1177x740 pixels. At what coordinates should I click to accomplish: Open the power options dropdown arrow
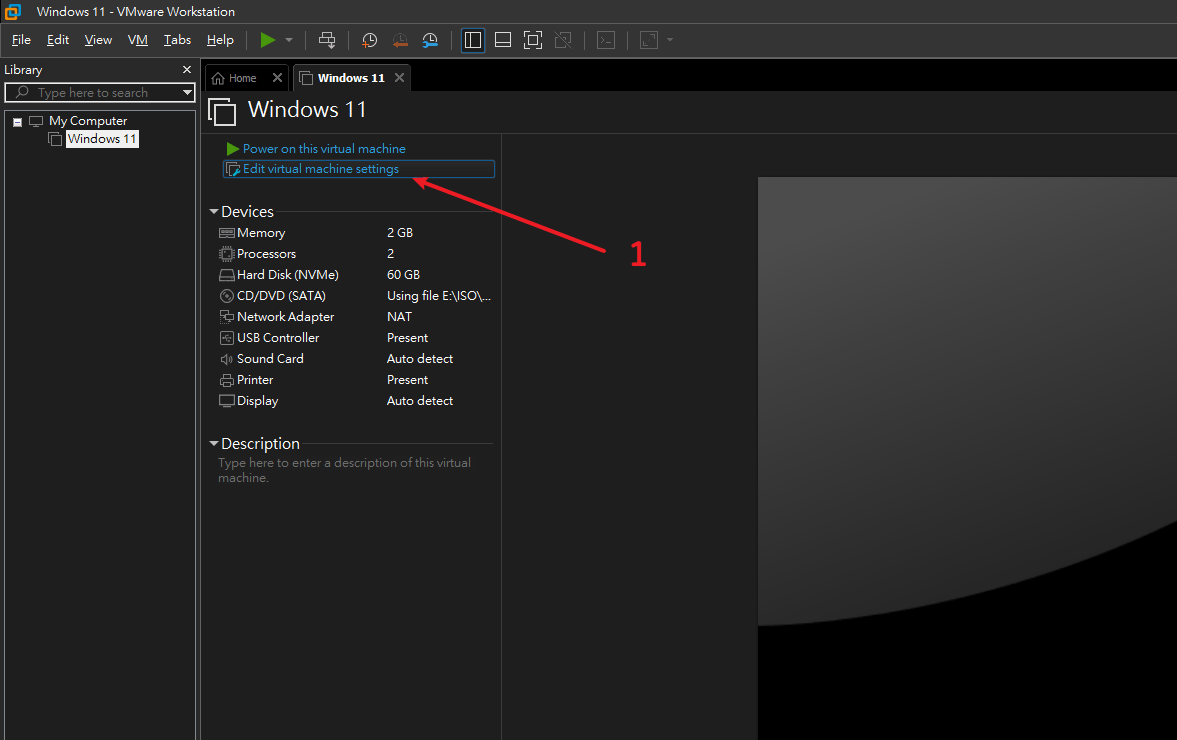[289, 40]
